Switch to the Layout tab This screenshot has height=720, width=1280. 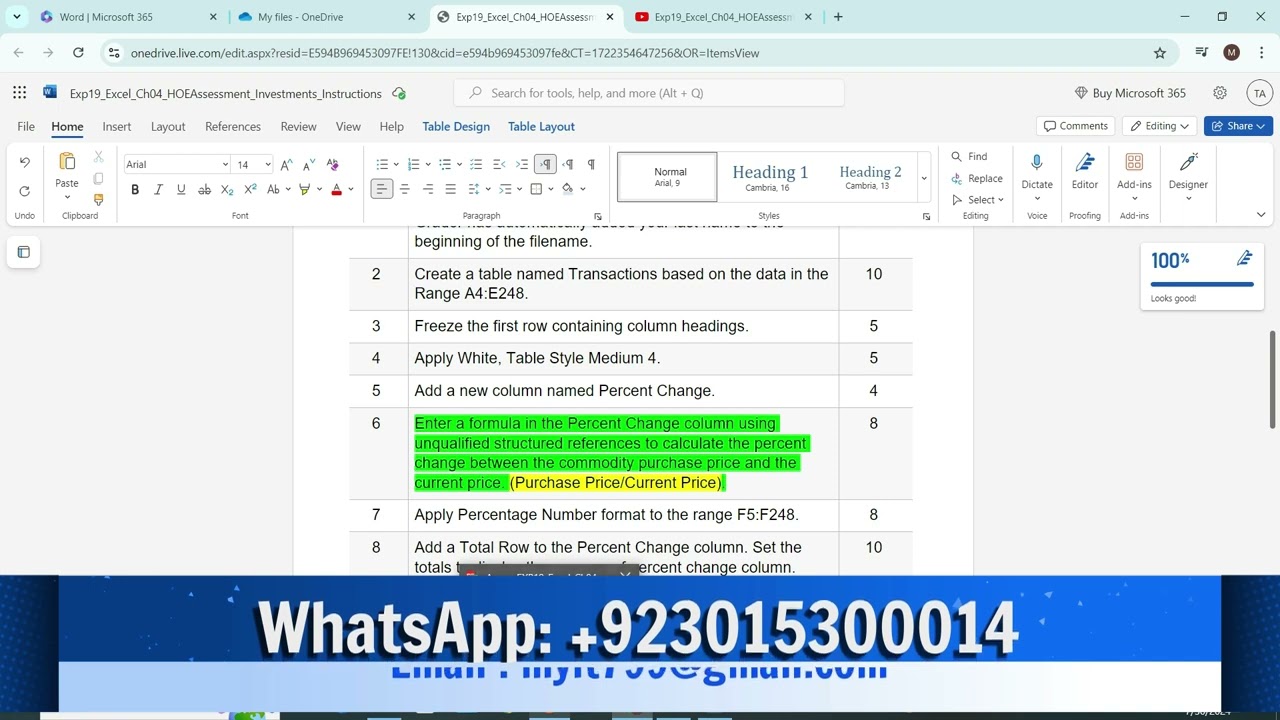point(168,127)
